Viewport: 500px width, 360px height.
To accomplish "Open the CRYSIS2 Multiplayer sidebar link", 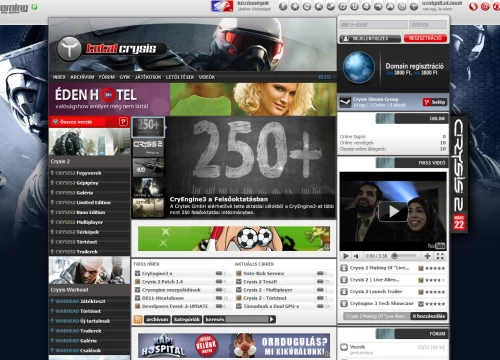I will coord(79,222).
